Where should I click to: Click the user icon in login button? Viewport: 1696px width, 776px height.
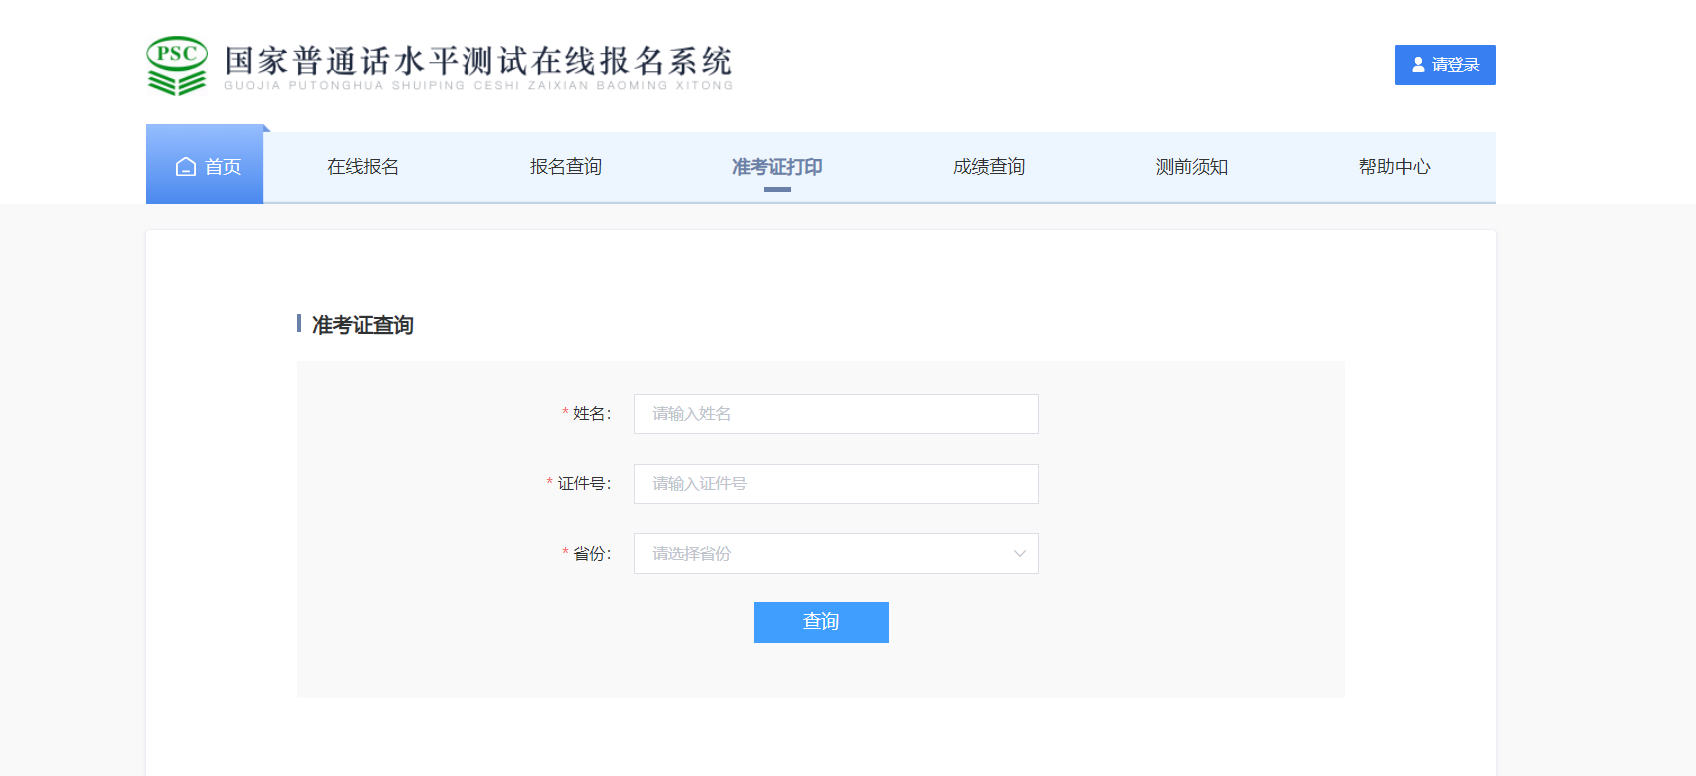1418,65
